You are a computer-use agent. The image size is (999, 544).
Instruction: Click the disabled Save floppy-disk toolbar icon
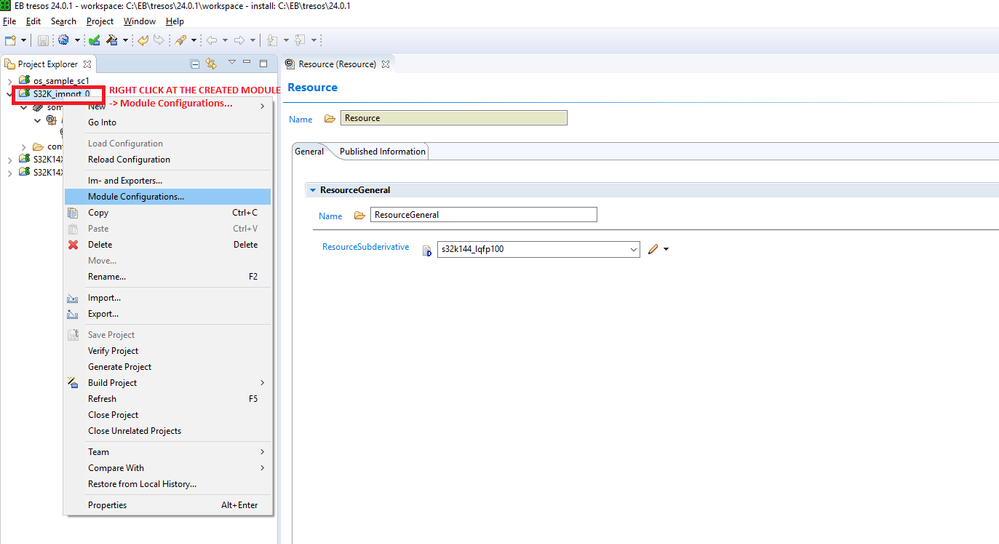(x=43, y=40)
